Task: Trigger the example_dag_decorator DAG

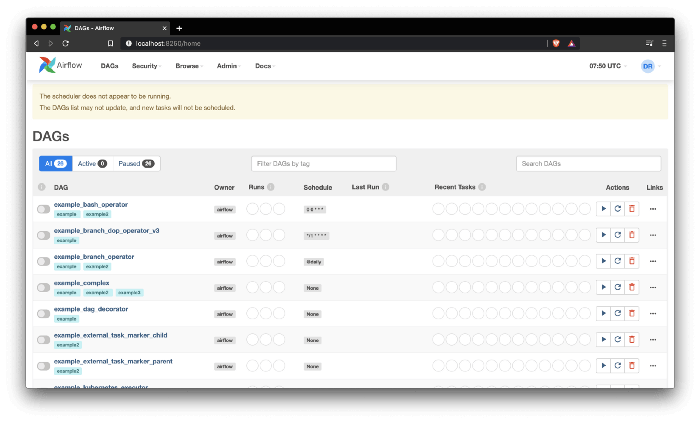Action: coord(603,313)
